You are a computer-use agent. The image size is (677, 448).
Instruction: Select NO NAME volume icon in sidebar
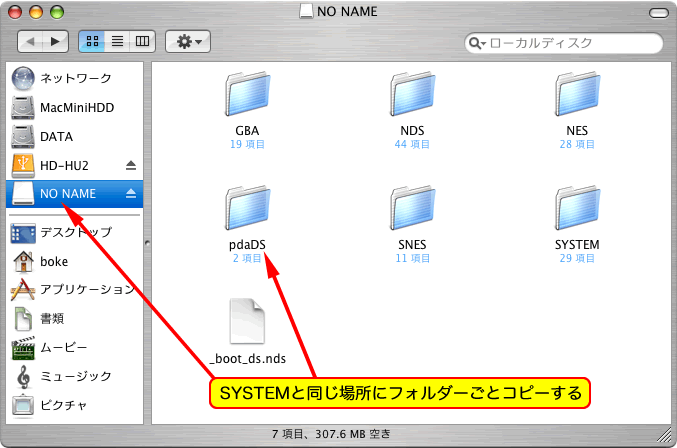[x=23, y=193]
